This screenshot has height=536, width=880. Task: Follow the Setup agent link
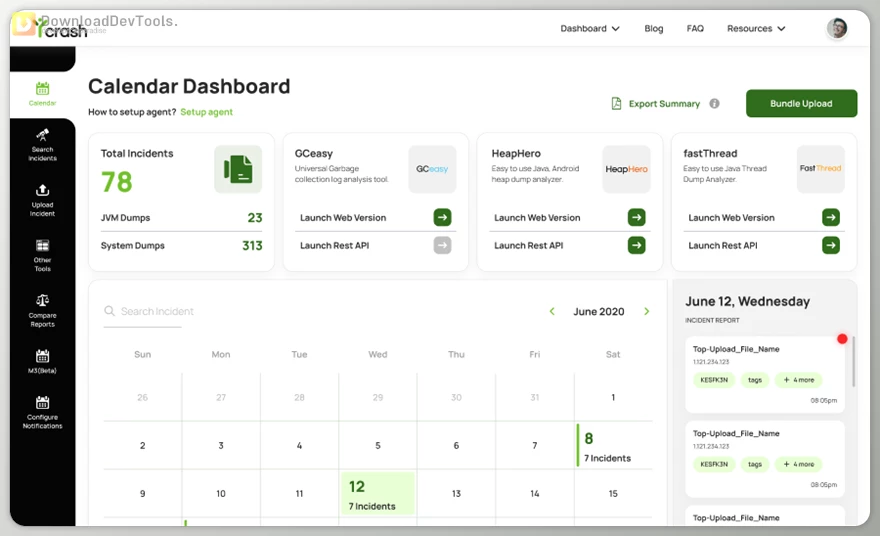pos(207,112)
